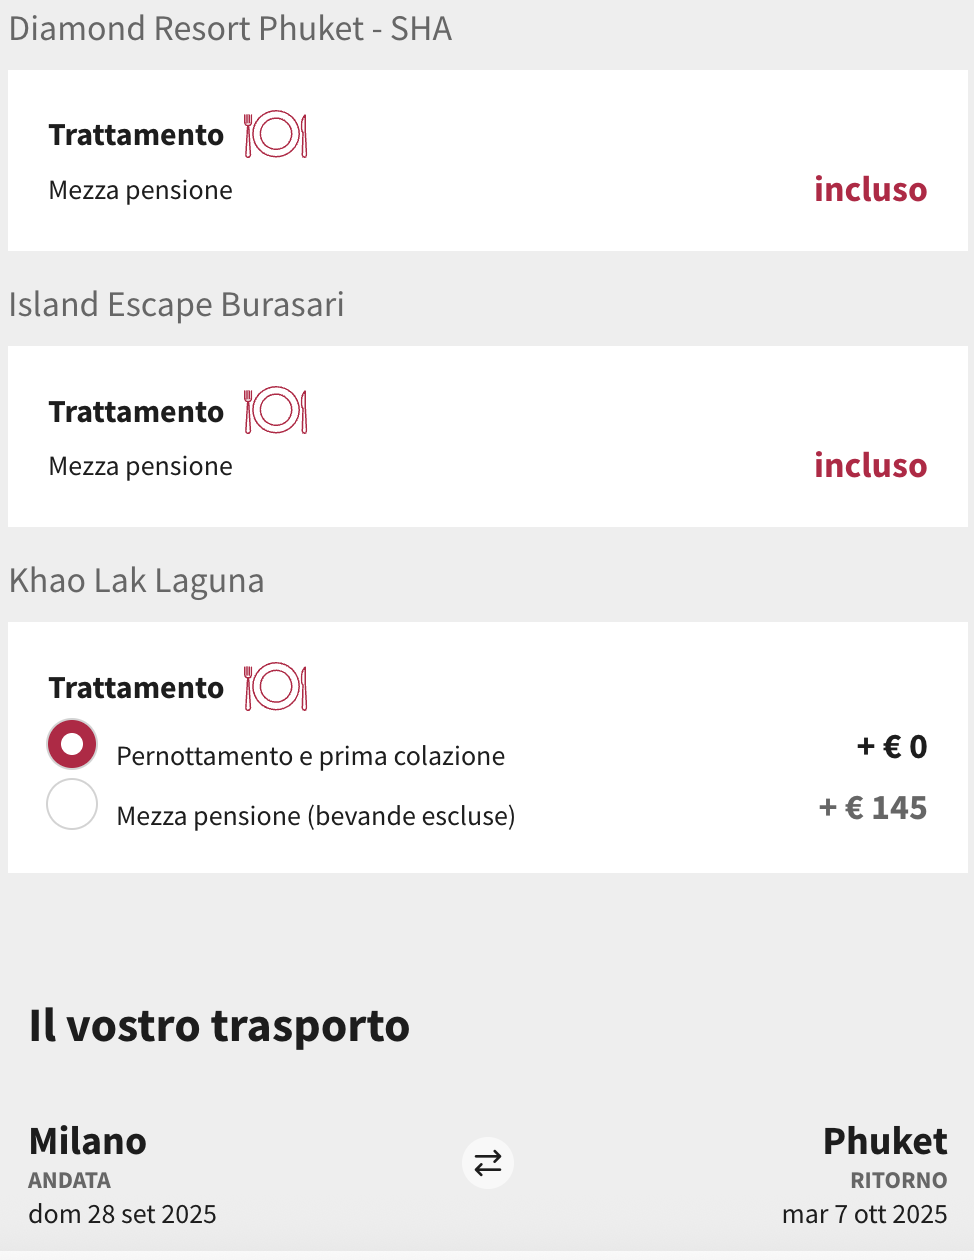
Task: Click the Milano departure city
Action: pos(88,1141)
